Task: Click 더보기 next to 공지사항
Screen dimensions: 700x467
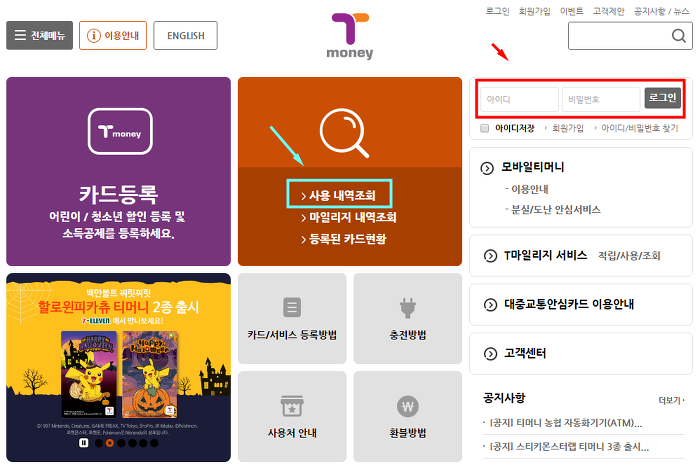Action: click(671, 400)
